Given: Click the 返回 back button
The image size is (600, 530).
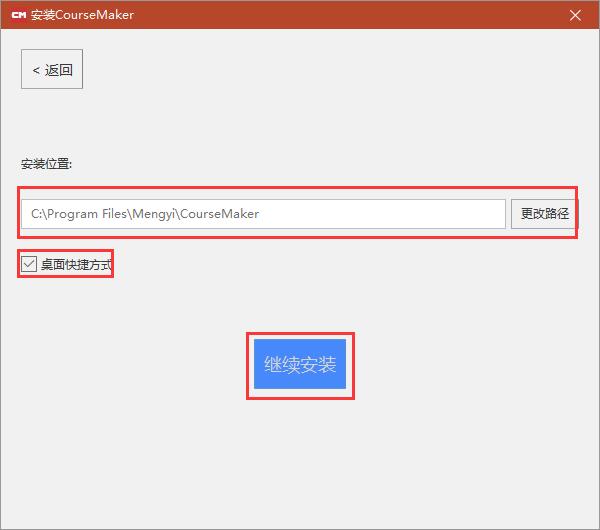Looking at the screenshot, I should pos(52,69).
